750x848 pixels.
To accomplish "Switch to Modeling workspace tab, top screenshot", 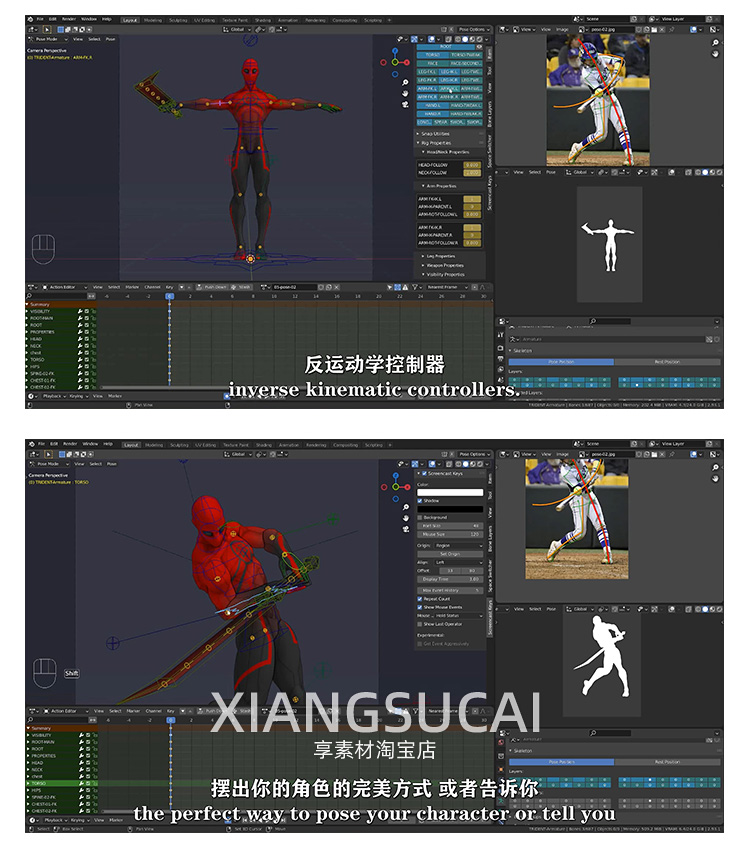I will 152,20.
